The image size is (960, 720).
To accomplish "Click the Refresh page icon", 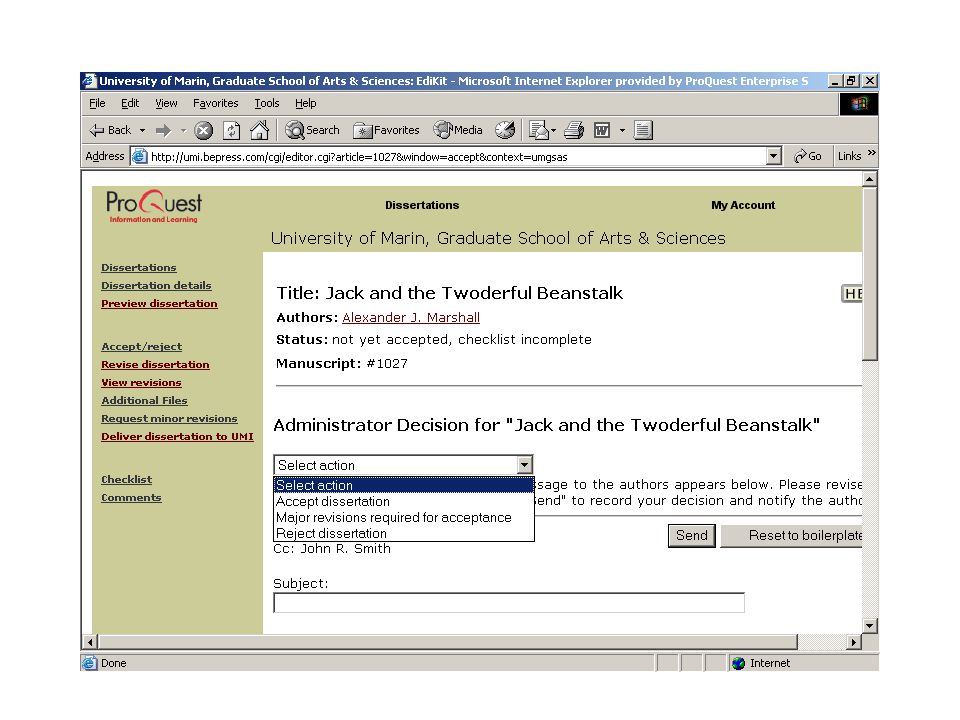I will coord(231,130).
